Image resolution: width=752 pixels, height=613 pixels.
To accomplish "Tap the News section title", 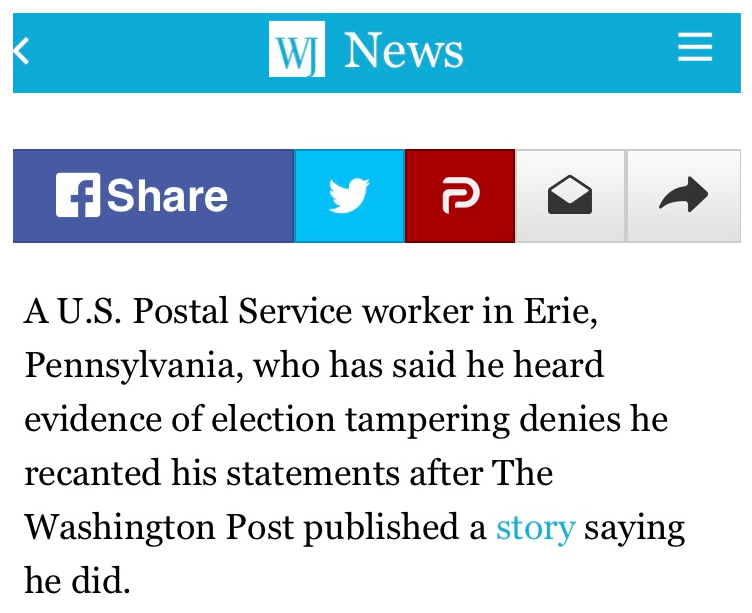I will coord(403,50).
